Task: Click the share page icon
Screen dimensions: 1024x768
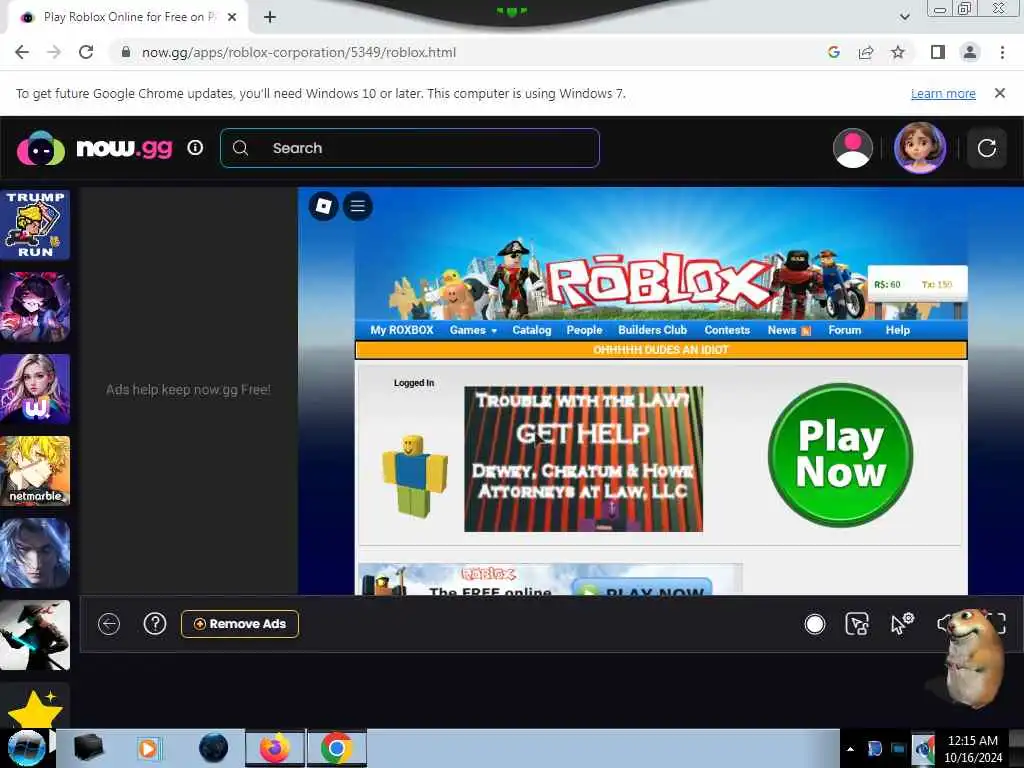Action: (866, 52)
